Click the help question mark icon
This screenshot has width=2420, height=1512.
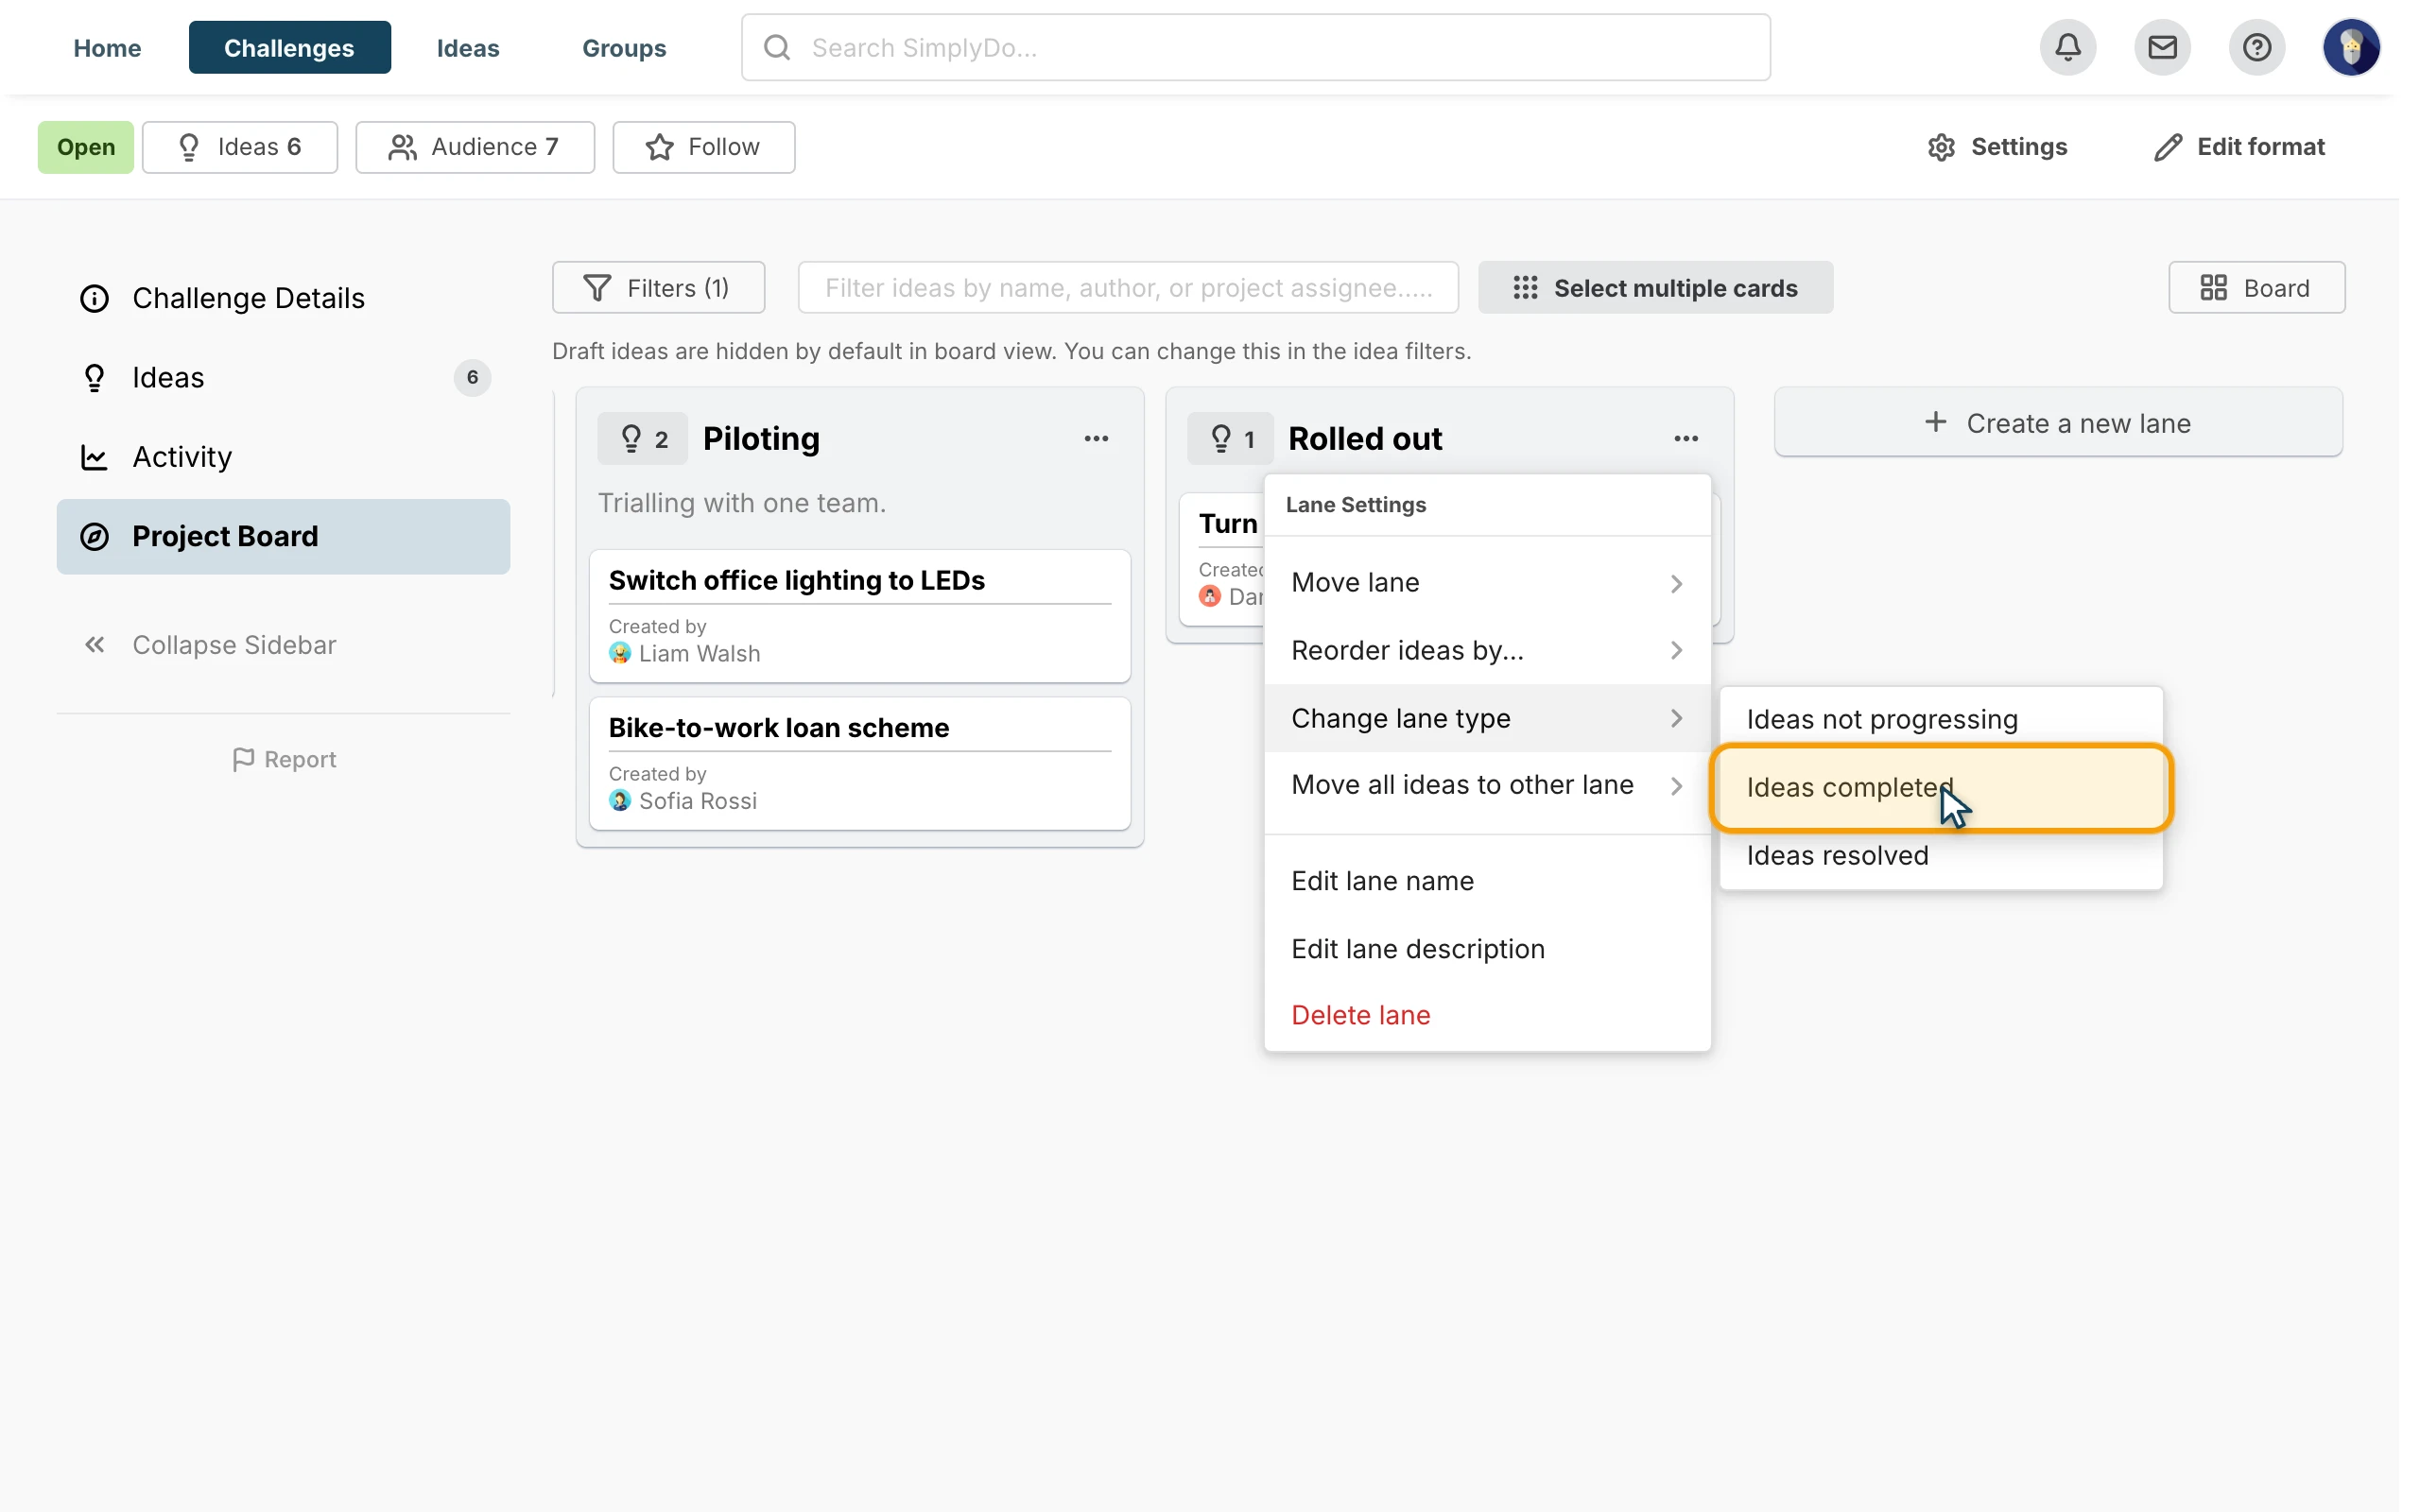click(x=2256, y=47)
